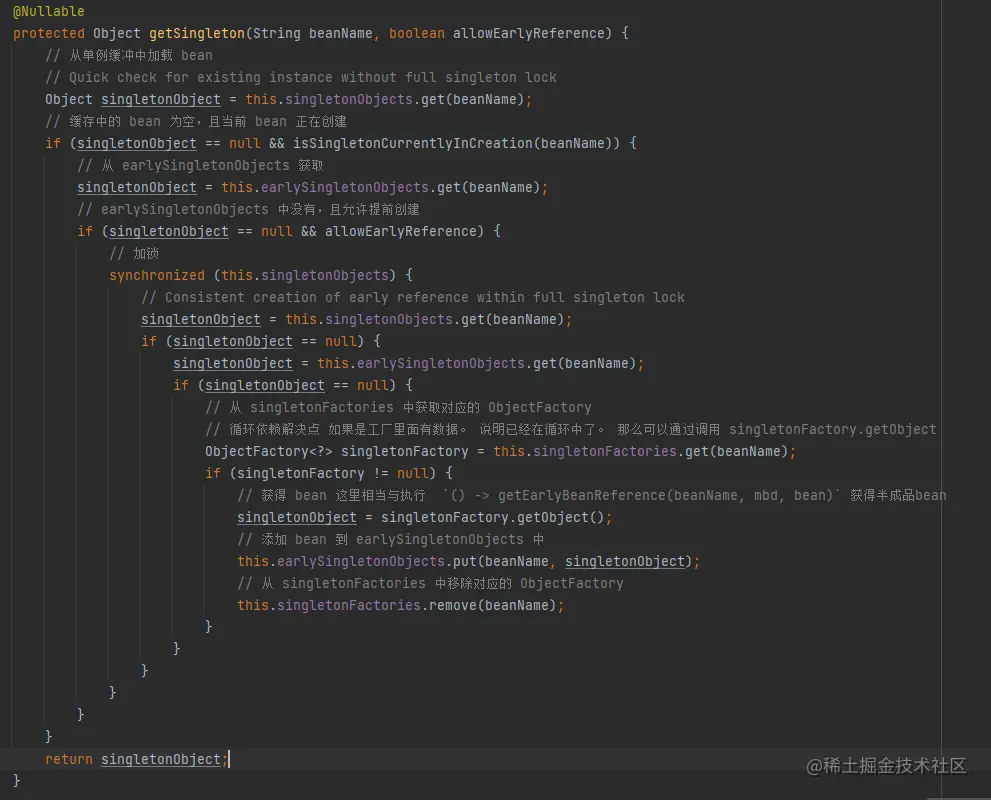991x800 pixels.
Task: Click the boolean keyword in the signature
Action: pos(416,33)
